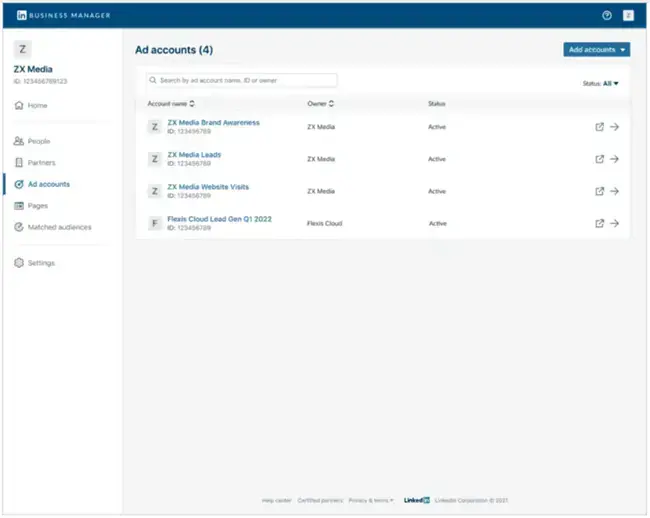Open the profile avatar in the top bar
This screenshot has width=650, height=518.
tap(628, 16)
